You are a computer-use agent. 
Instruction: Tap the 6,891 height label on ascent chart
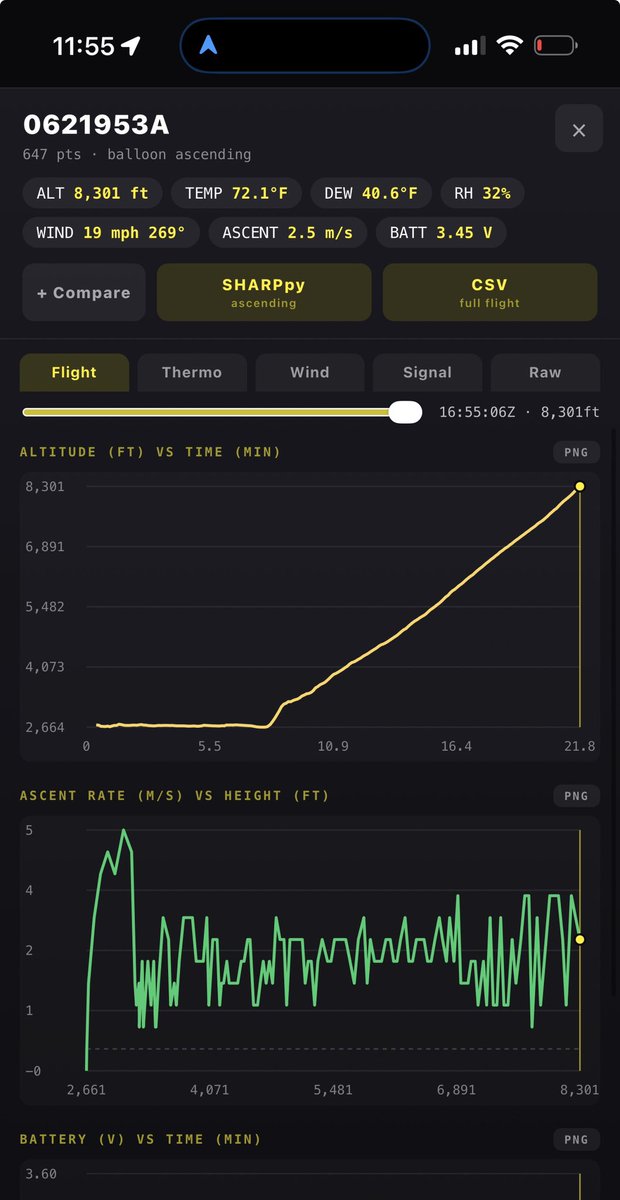(457, 1090)
